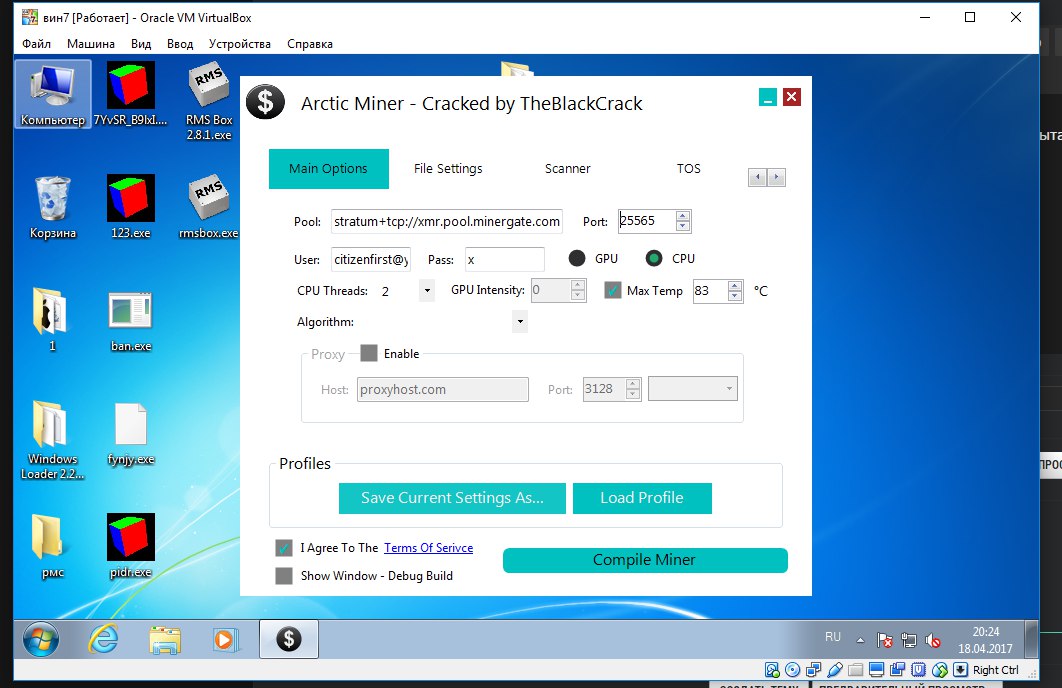This screenshot has height=688, width=1062.
Task: Click the RMS Box 2.8.1.exe desktop icon
Action: tap(208, 94)
